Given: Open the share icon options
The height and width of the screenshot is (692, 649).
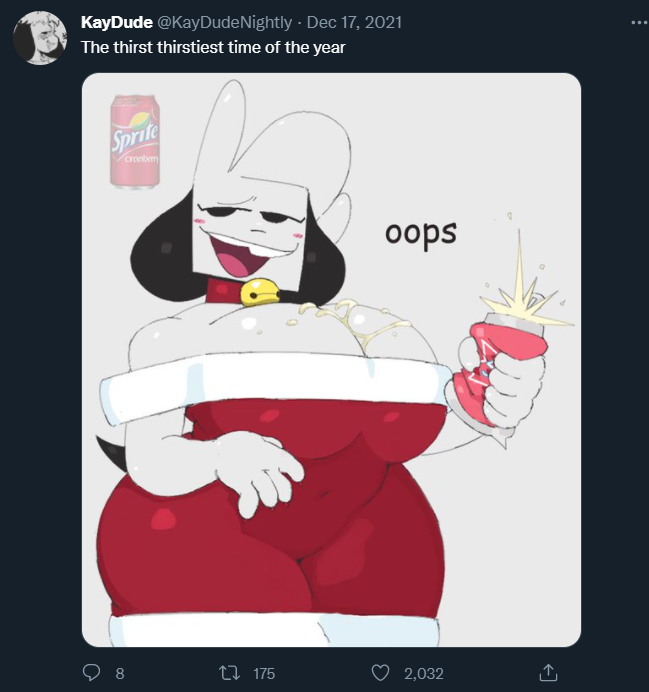Looking at the screenshot, I should (548, 673).
